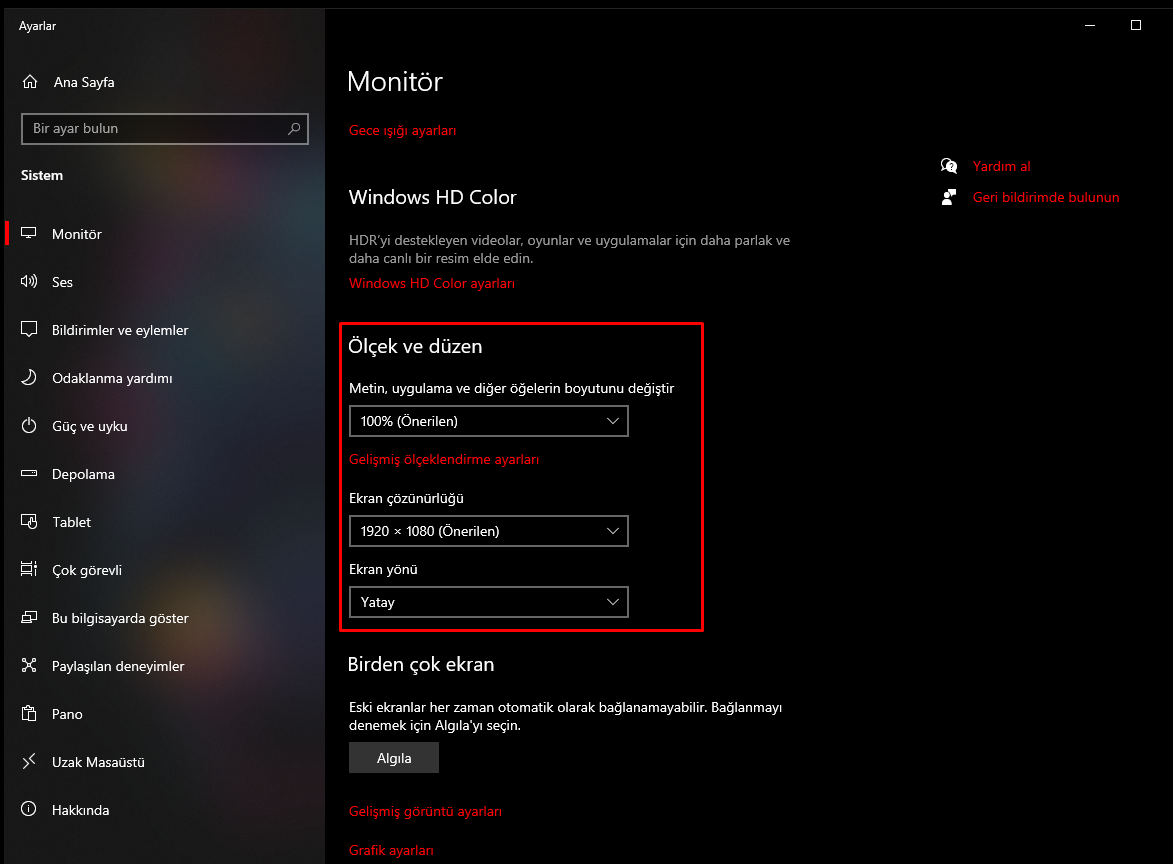Viewport: 1173px width, 864px height.
Task: Click the Odaklanma yardımı moon icon
Action: 28,377
